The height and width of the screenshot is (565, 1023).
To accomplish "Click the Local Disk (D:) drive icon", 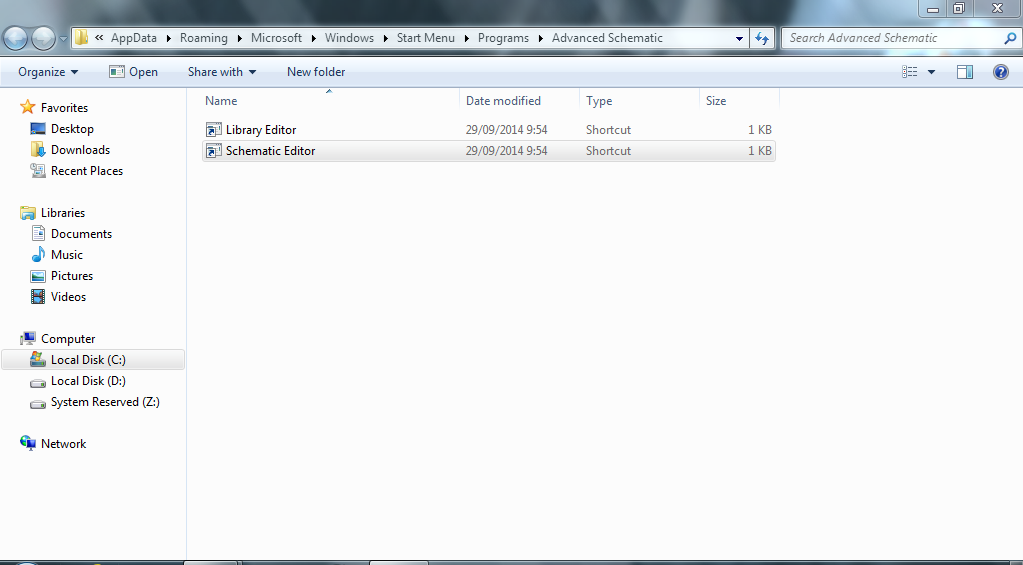I will point(38,382).
